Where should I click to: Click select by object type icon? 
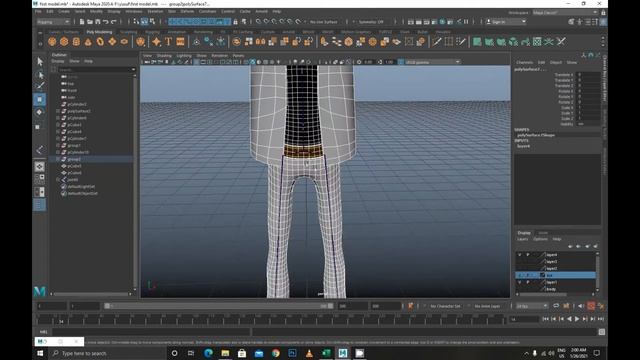point(144,22)
